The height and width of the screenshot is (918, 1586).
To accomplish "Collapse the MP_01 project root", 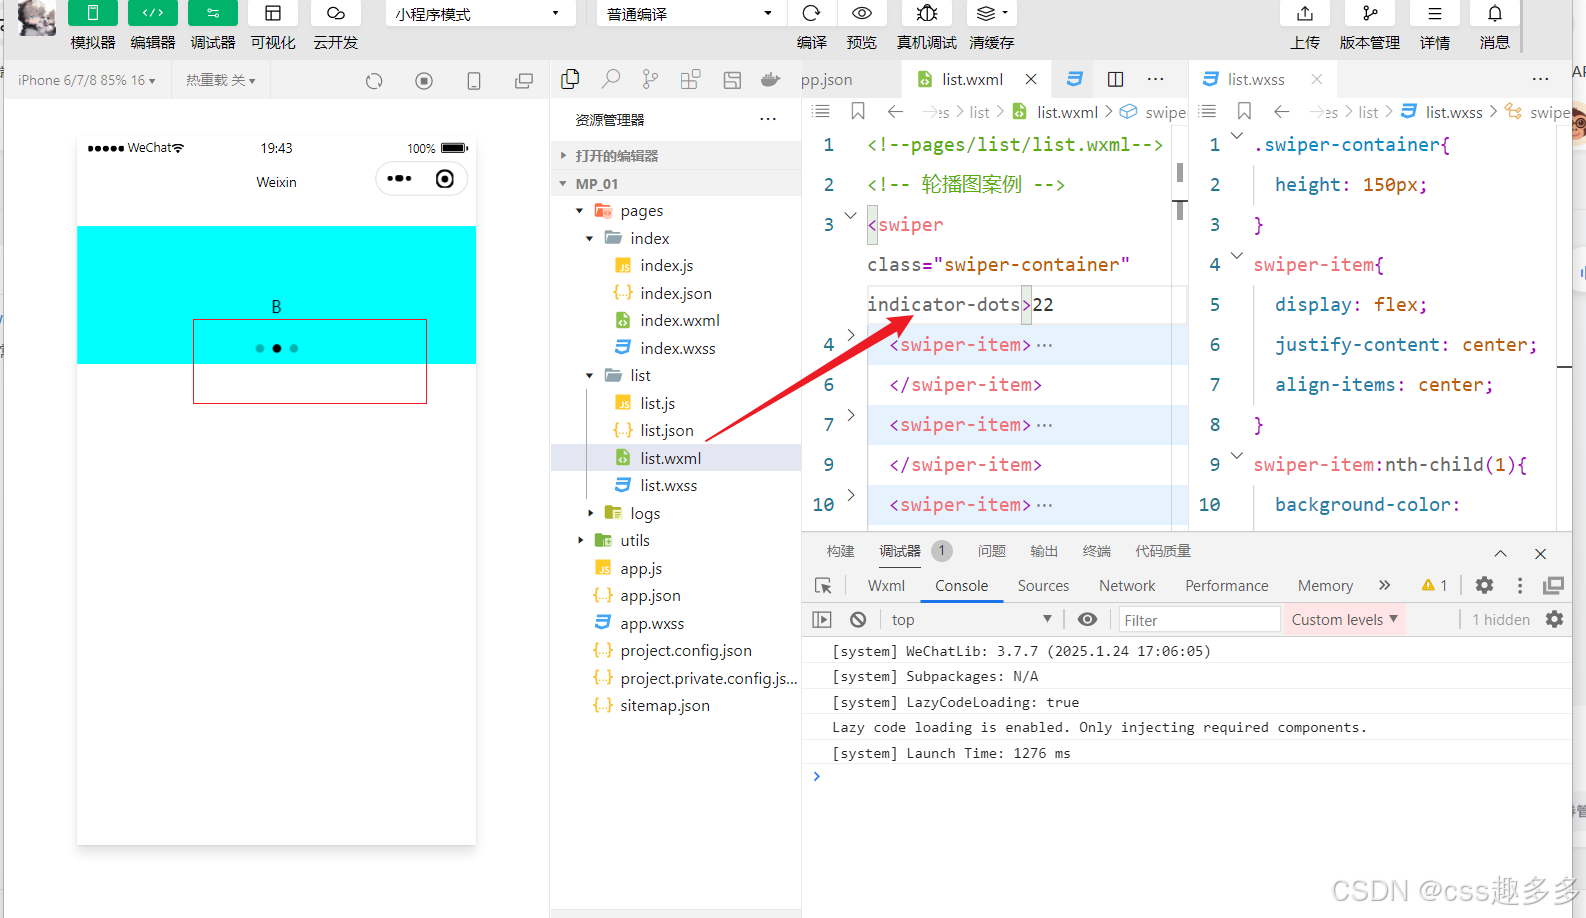I will [x=676, y=184].
